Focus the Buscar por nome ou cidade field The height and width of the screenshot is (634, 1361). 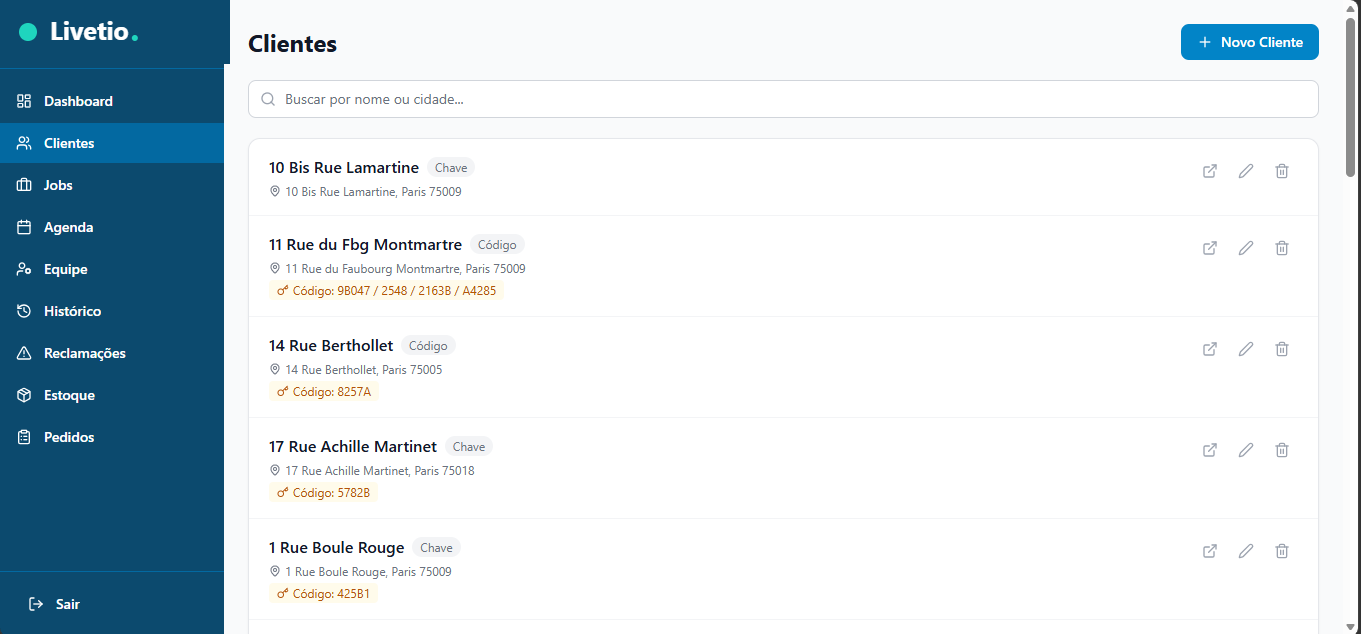point(783,99)
